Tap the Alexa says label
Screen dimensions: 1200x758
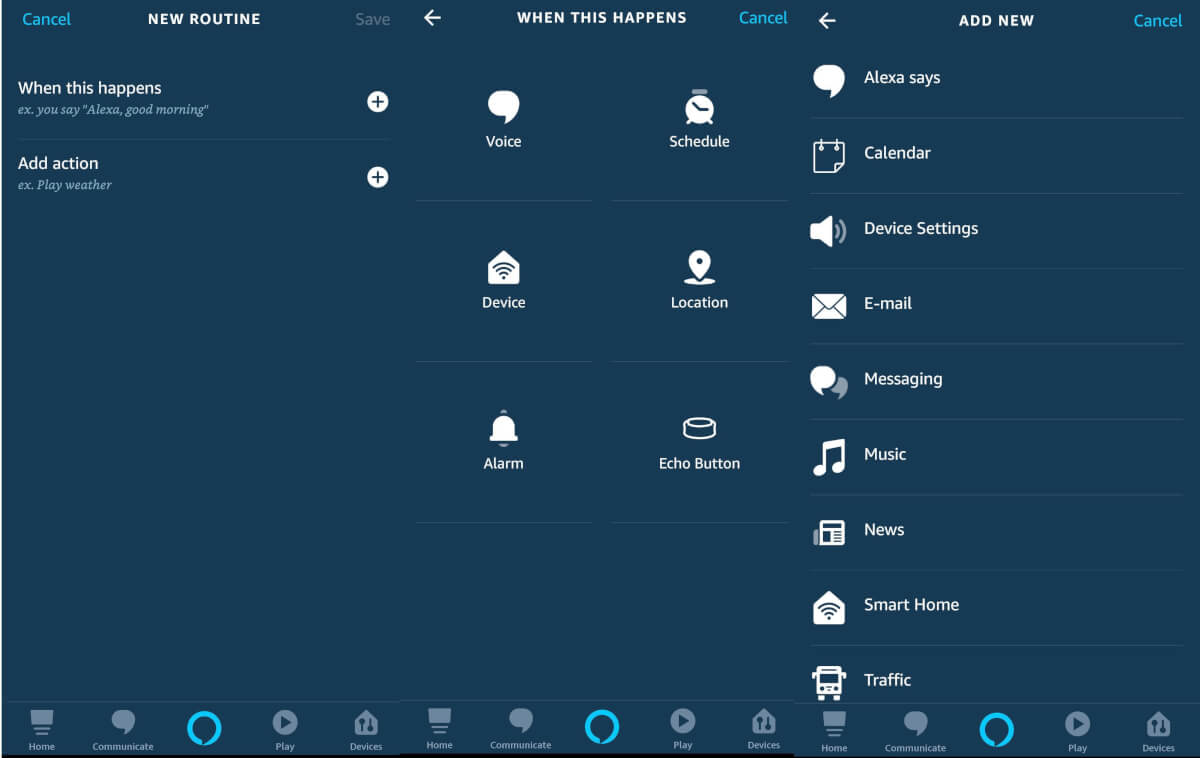pyautogui.click(x=902, y=78)
